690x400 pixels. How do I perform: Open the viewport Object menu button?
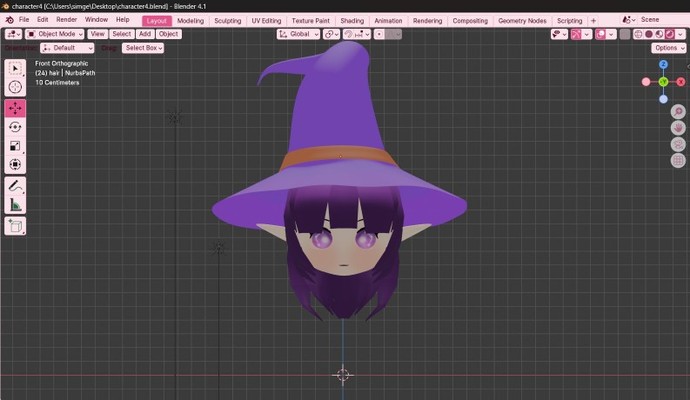pyautogui.click(x=169, y=34)
